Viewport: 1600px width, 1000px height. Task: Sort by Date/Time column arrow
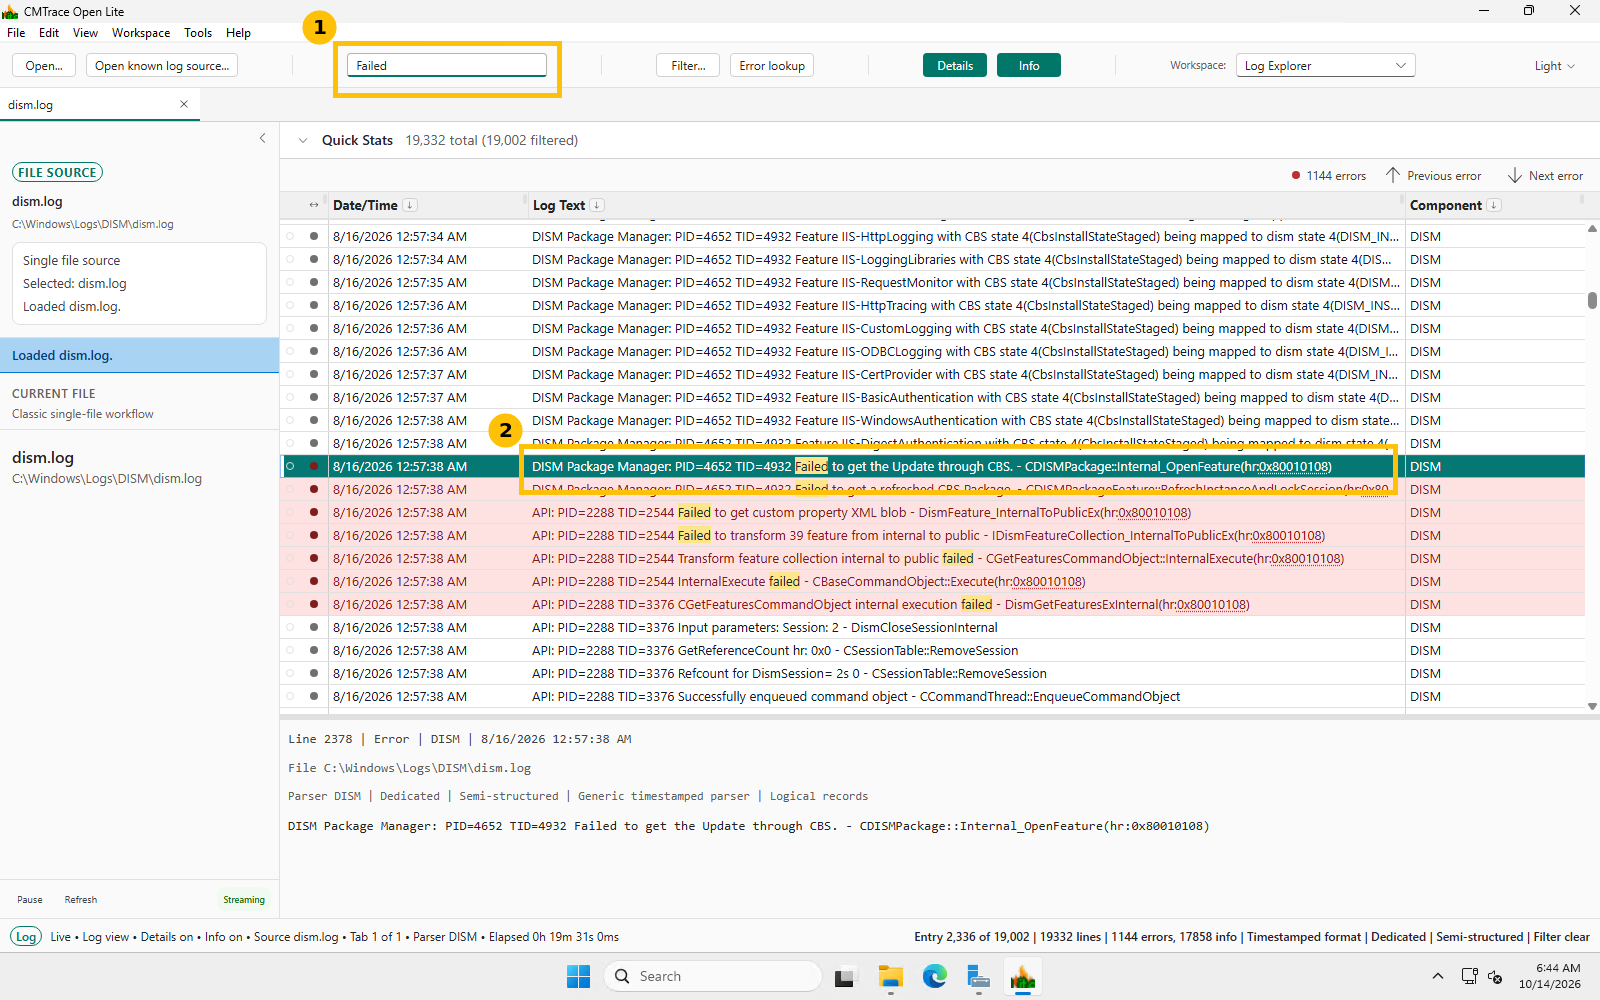tap(410, 205)
